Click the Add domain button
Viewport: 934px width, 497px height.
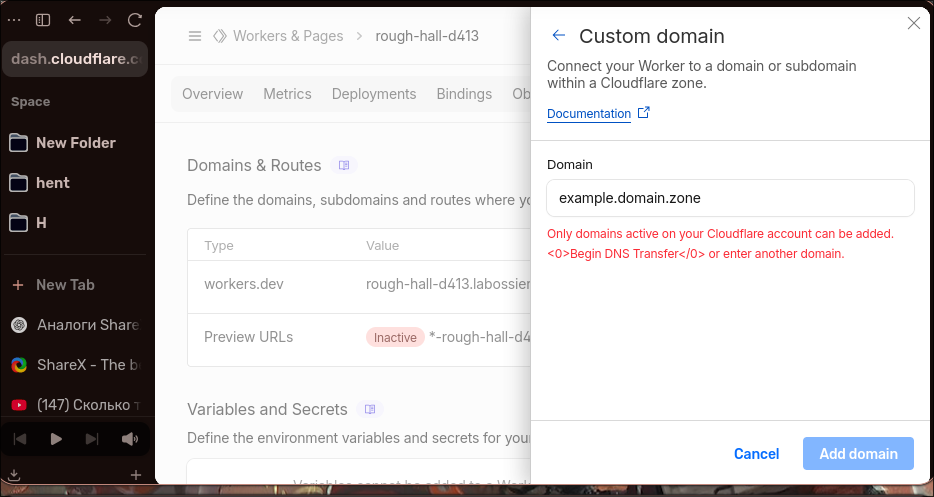tap(858, 454)
